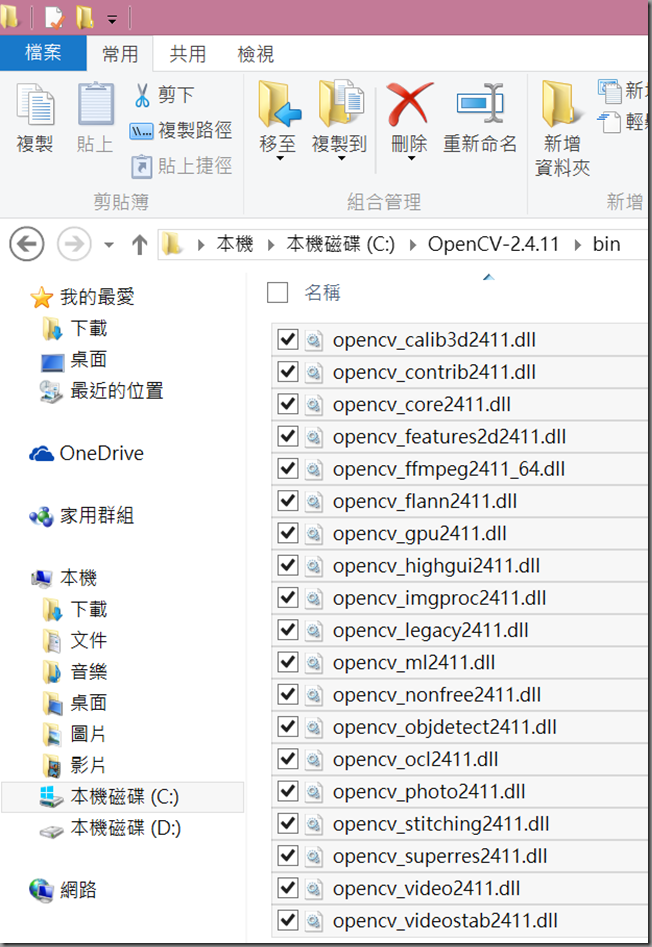Click the Cut (剪下) scissors icon
Image resolution: width=652 pixels, height=947 pixels.
[x=142, y=95]
